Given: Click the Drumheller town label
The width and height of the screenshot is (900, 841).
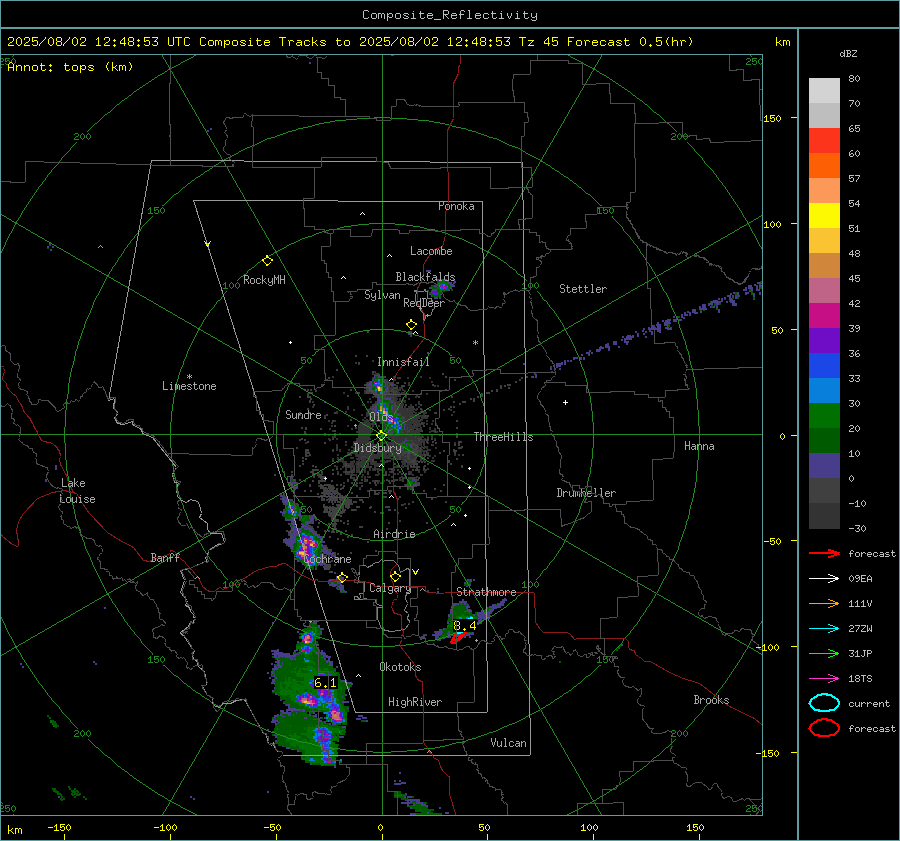Looking at the screenshot, I should 586,493.
